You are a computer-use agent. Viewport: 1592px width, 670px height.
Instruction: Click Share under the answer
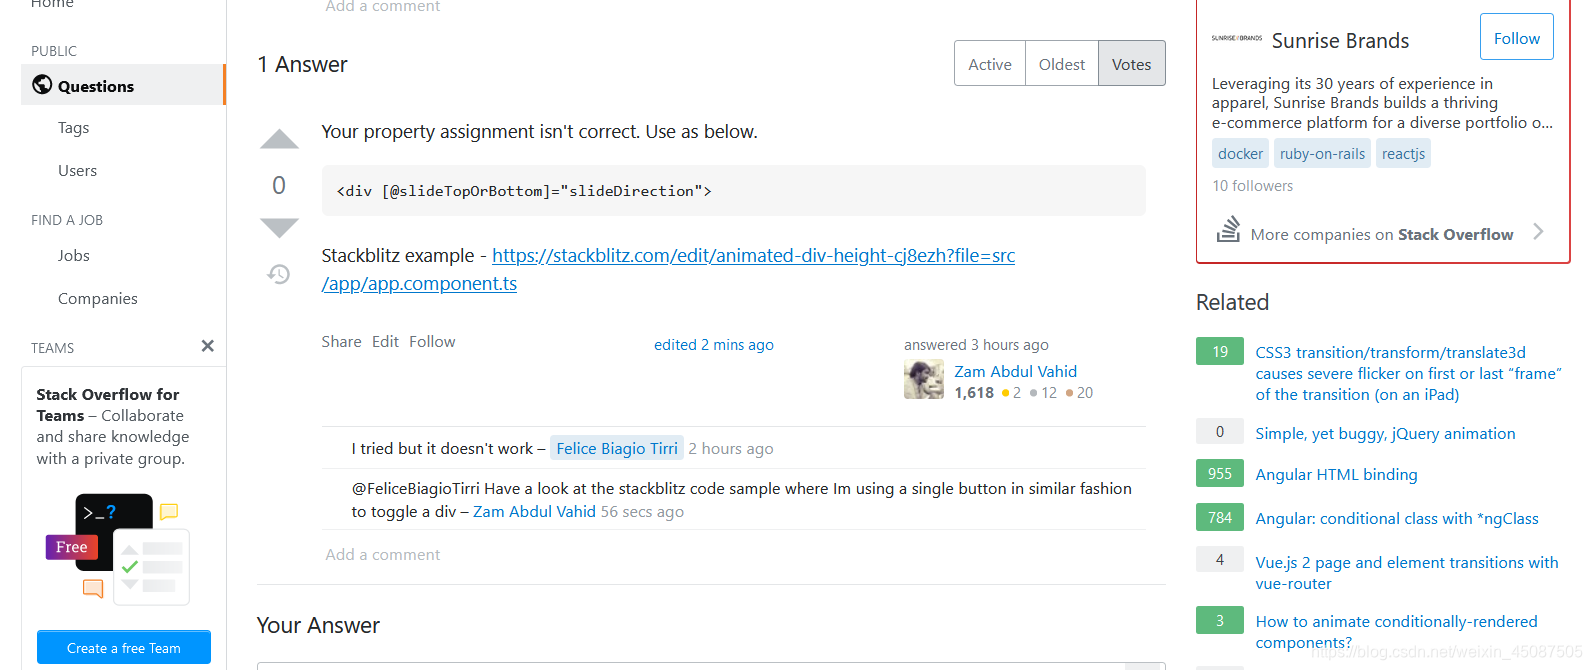[x=341, y=342]
